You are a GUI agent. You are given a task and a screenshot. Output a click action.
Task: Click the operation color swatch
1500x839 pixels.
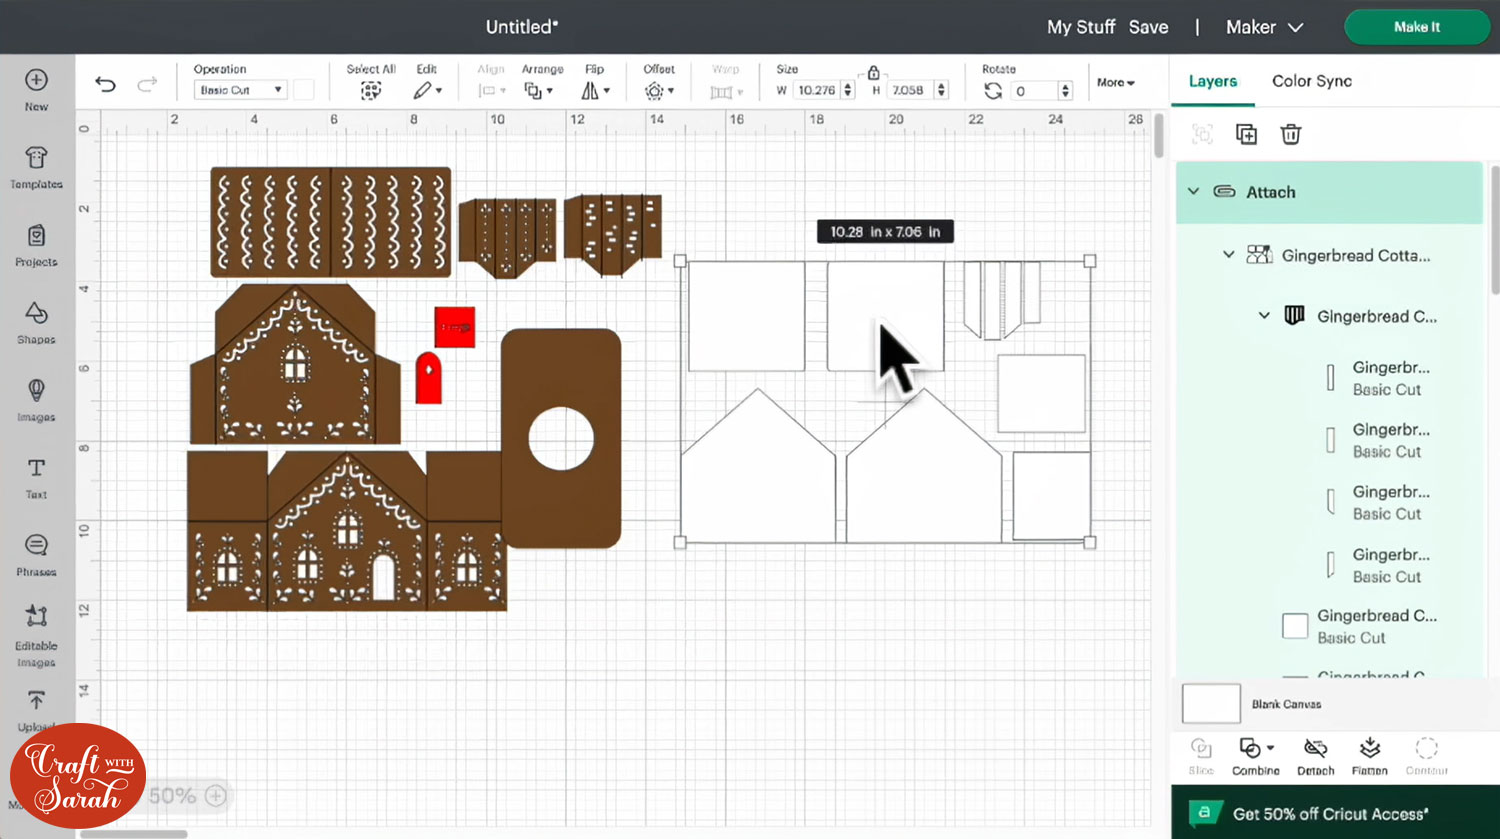pyautogui.click(x=304, y=90)
